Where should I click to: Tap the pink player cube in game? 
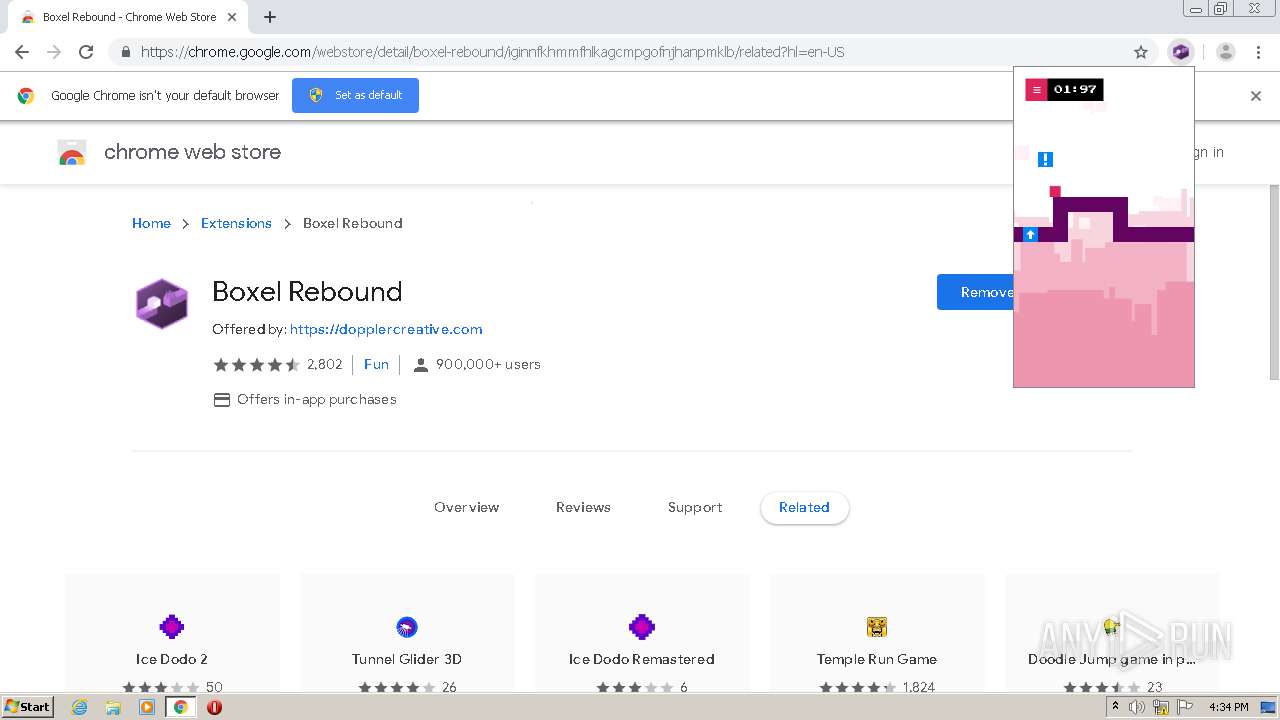tap(1055, 191)
